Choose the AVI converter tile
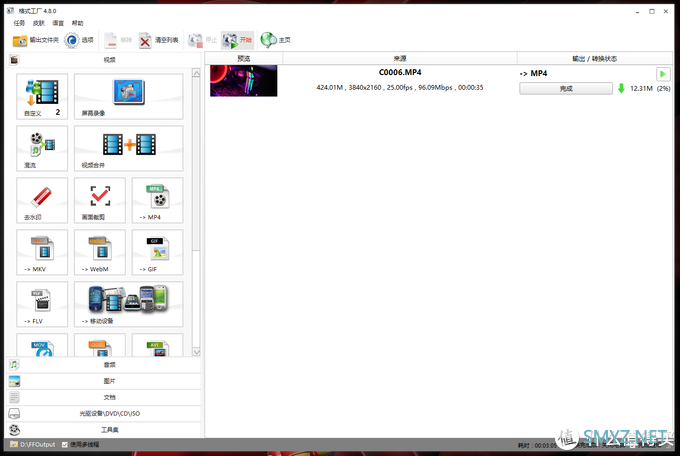 [157, 345]
